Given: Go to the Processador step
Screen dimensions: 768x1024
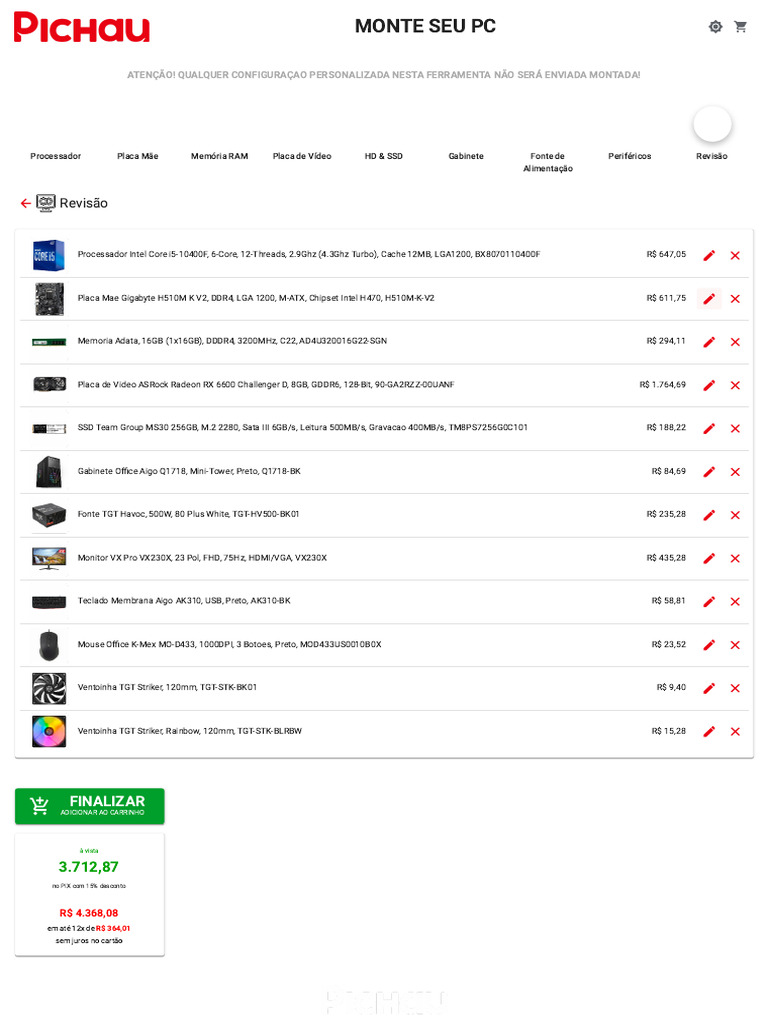Looking at the screenshot, I should point(56,156).
